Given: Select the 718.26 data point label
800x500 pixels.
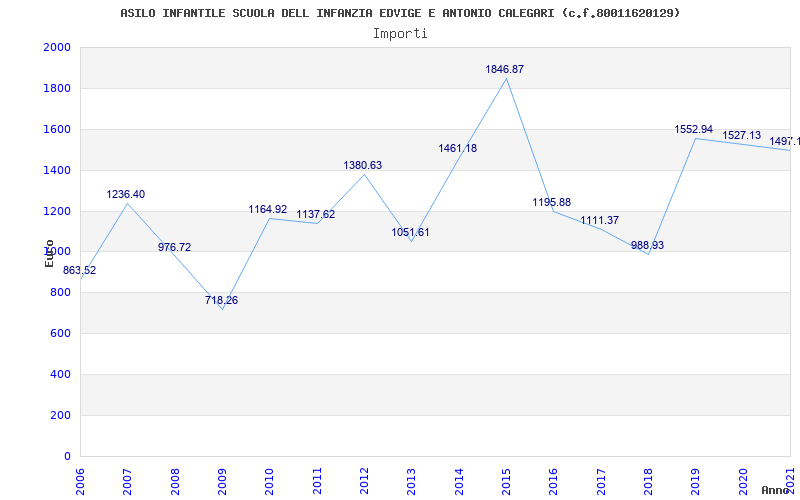Looking at the screenshot, I should [221, 301].
